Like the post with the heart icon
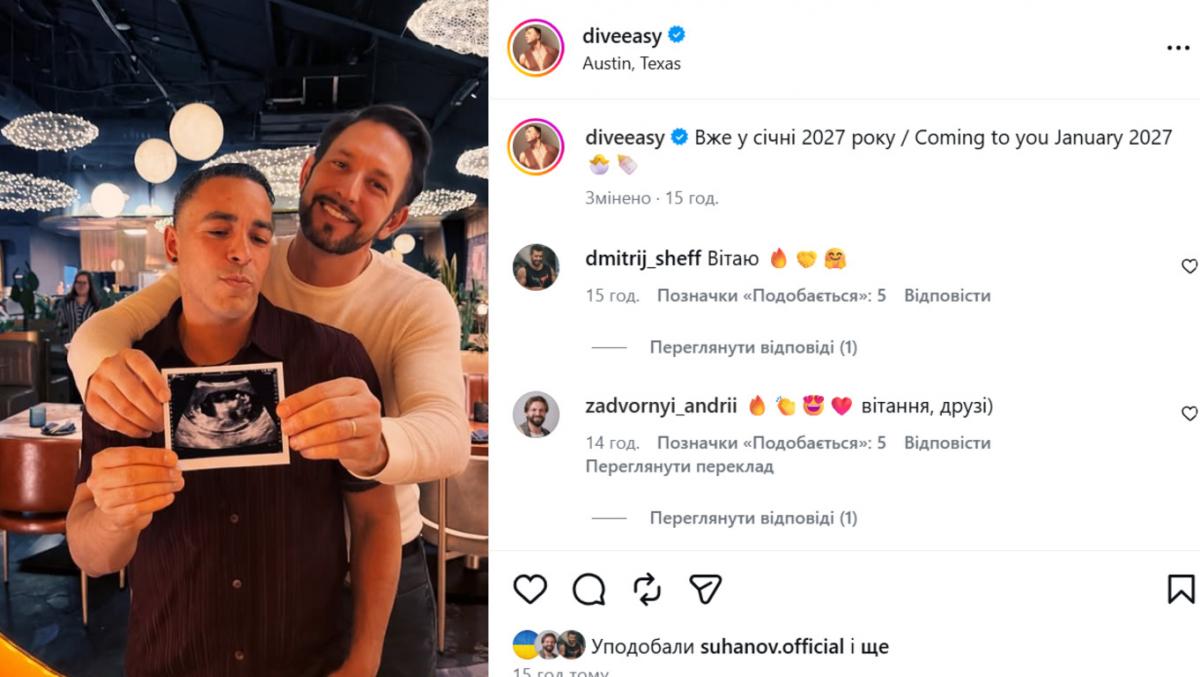This screenshot has width=1200, height=677. coord(530,589)
